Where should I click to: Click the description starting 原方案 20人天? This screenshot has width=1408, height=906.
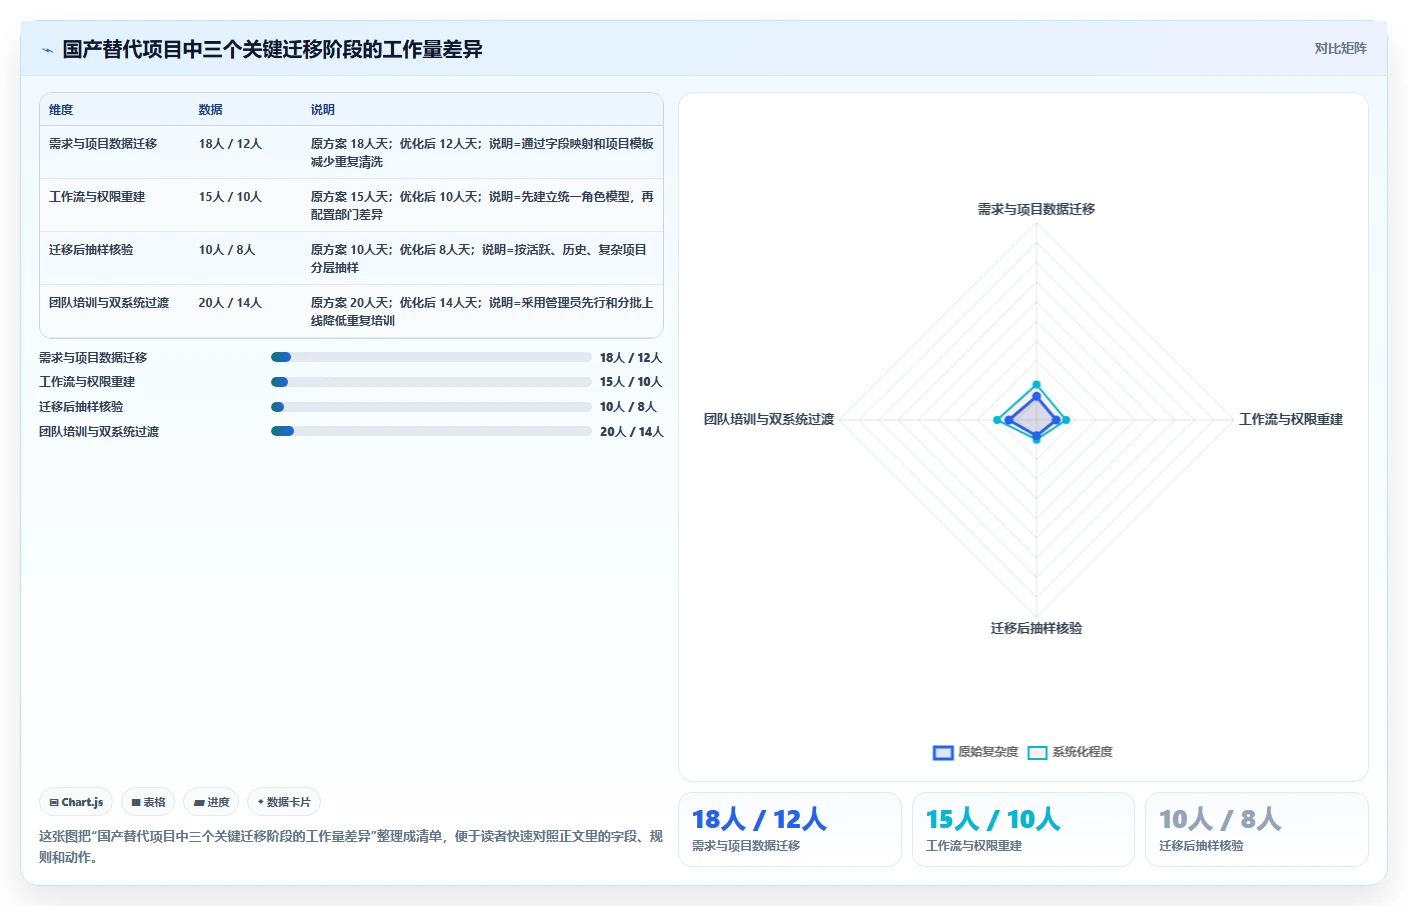click(x=482, y=312)
